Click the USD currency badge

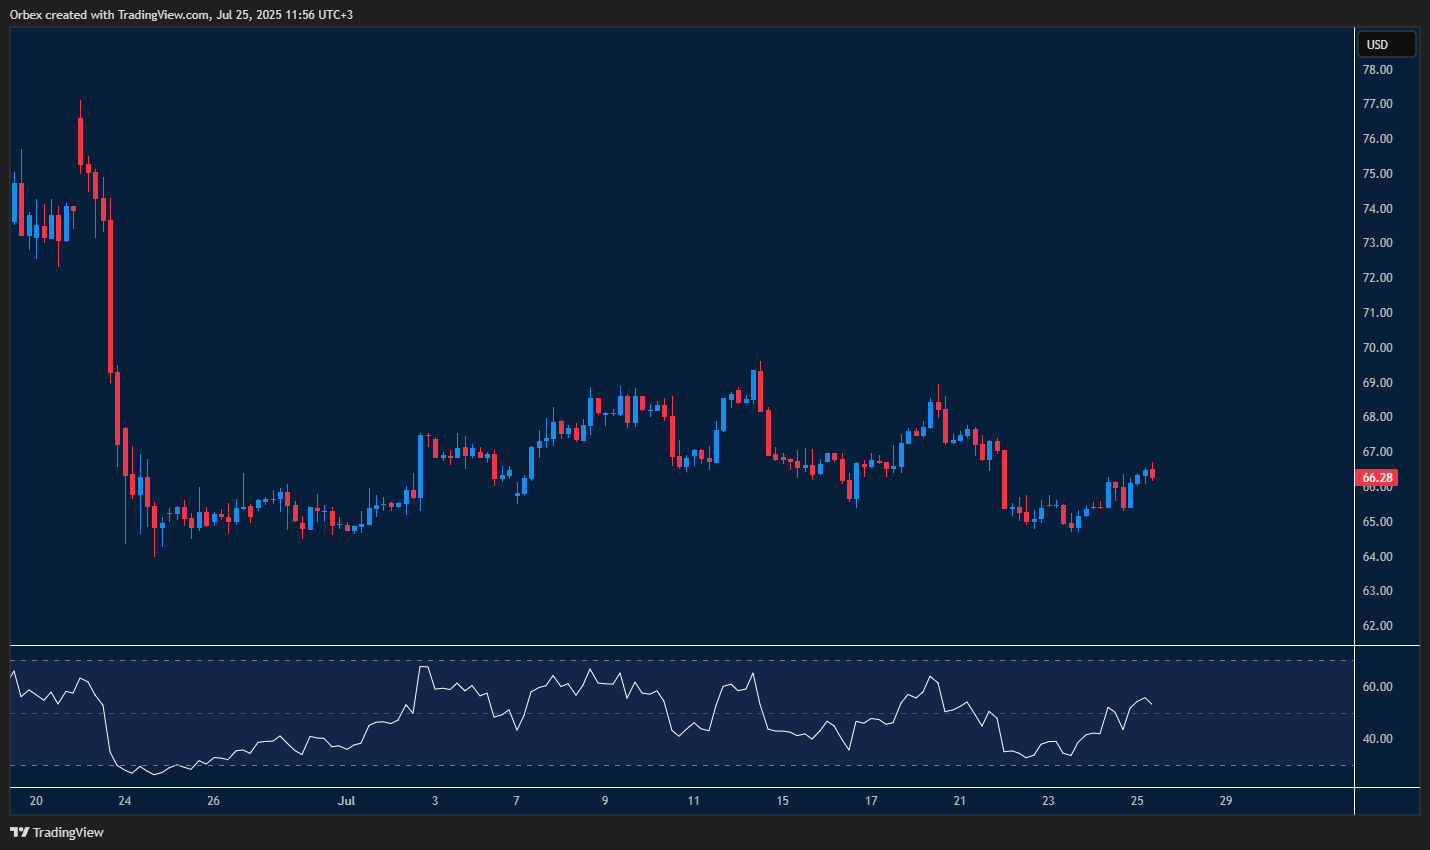[1386, 43]
